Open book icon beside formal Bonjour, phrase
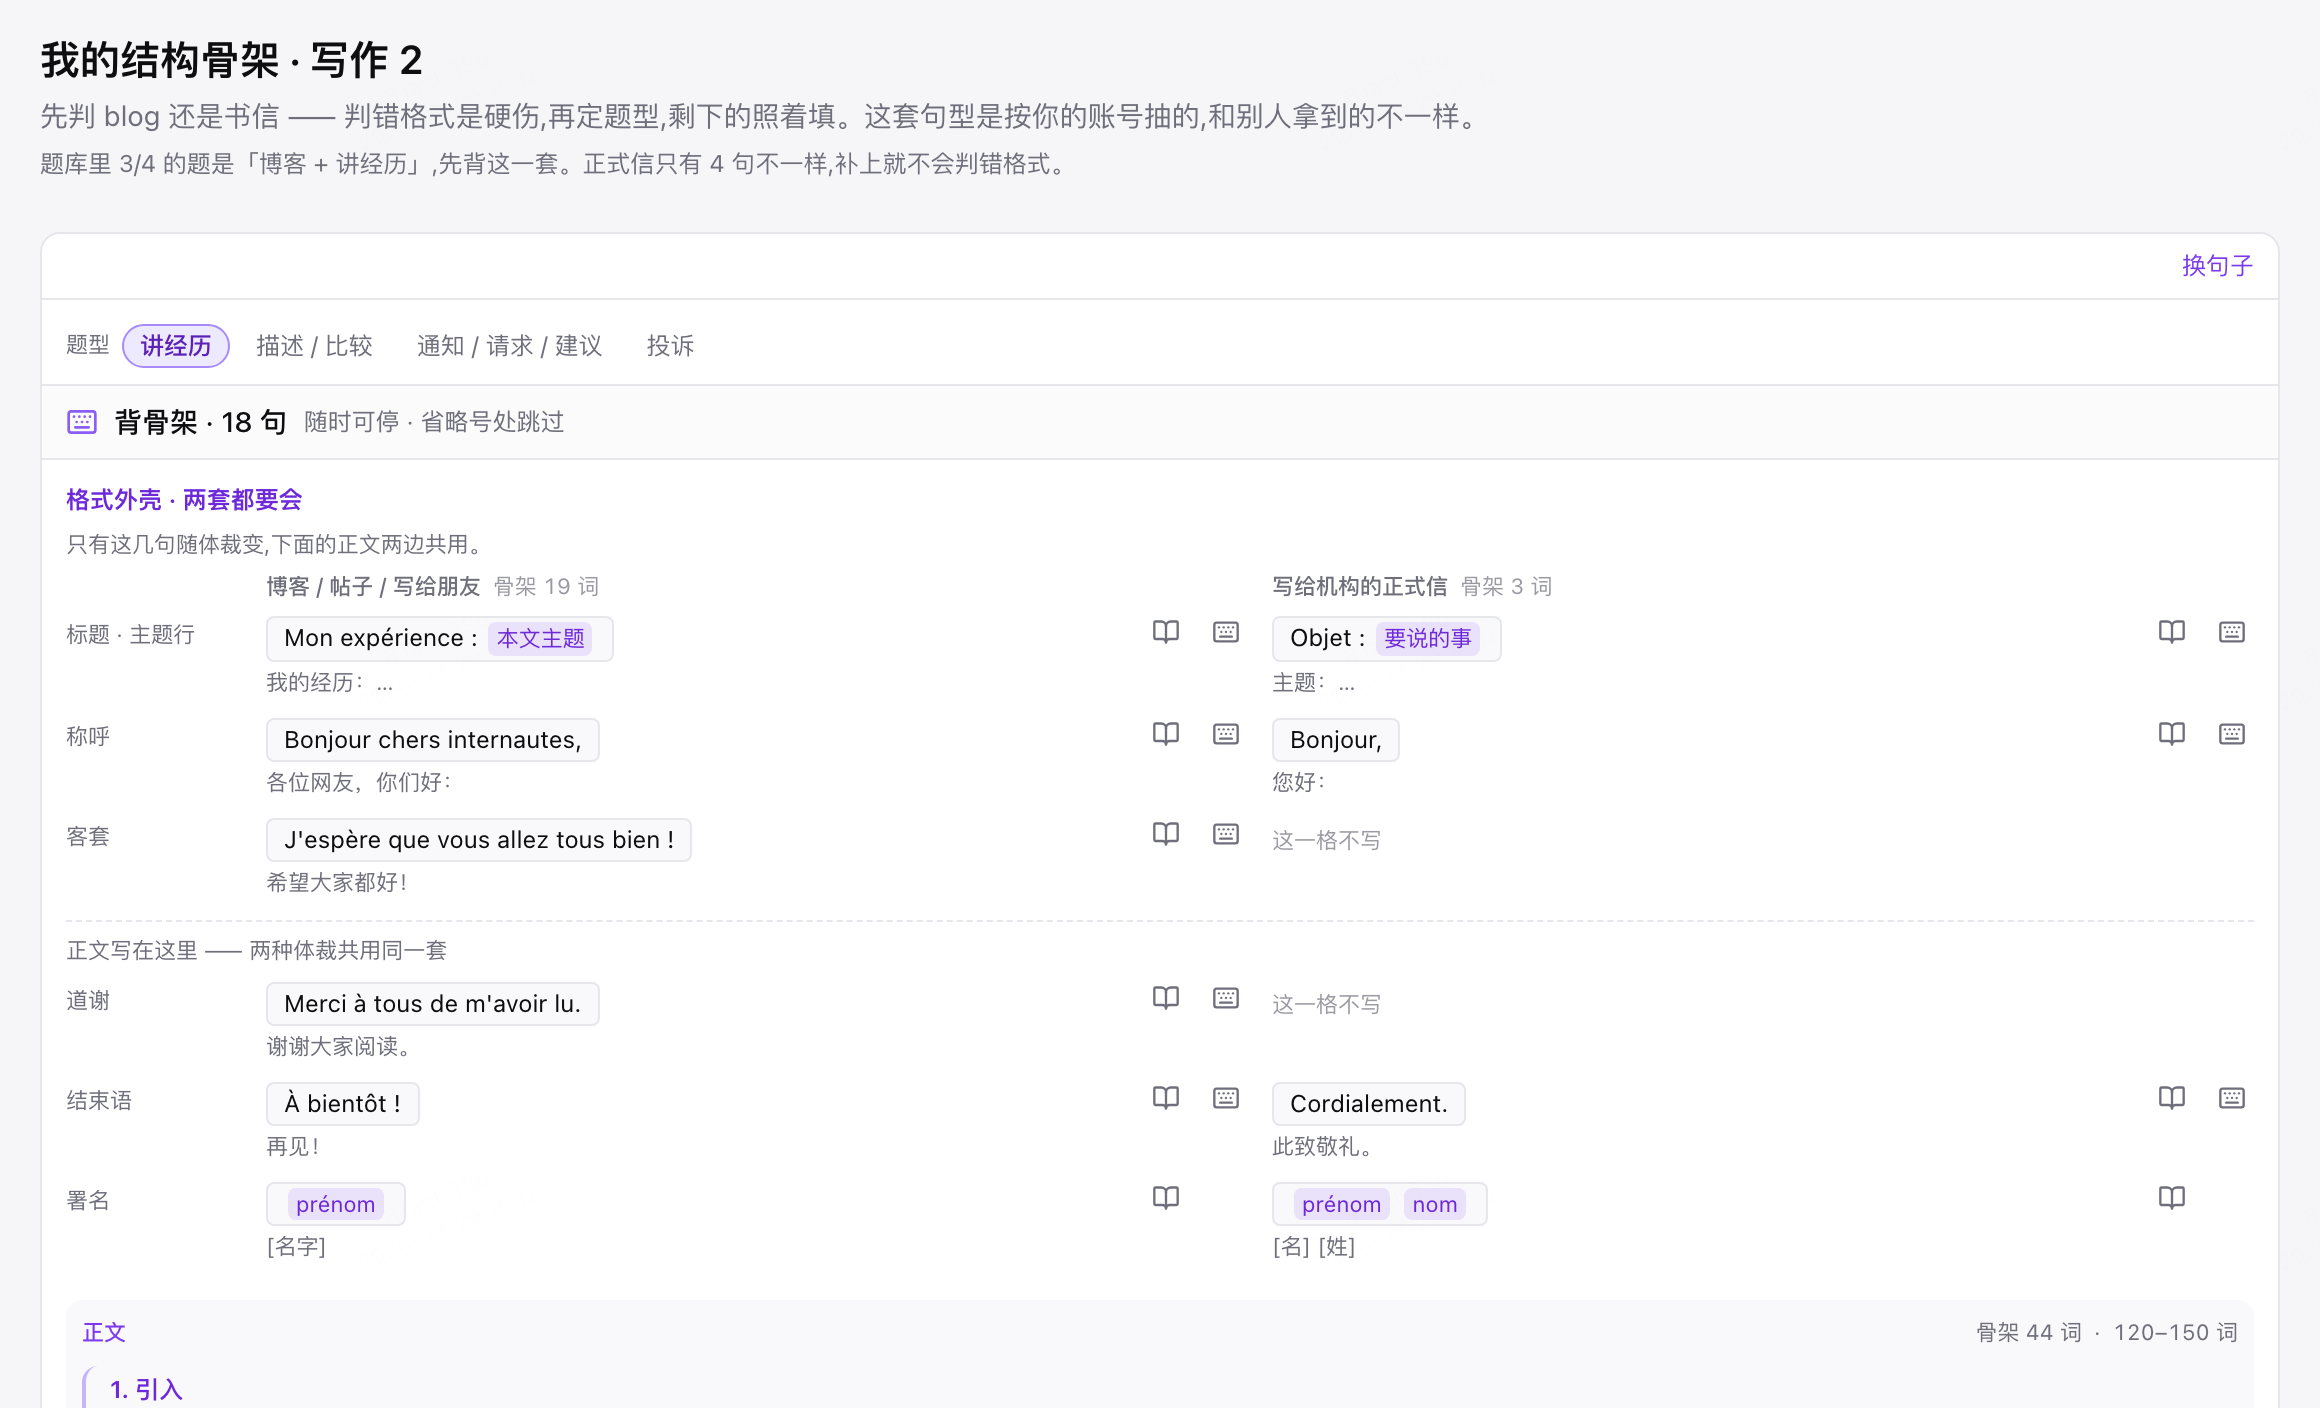 [2172, 734]
